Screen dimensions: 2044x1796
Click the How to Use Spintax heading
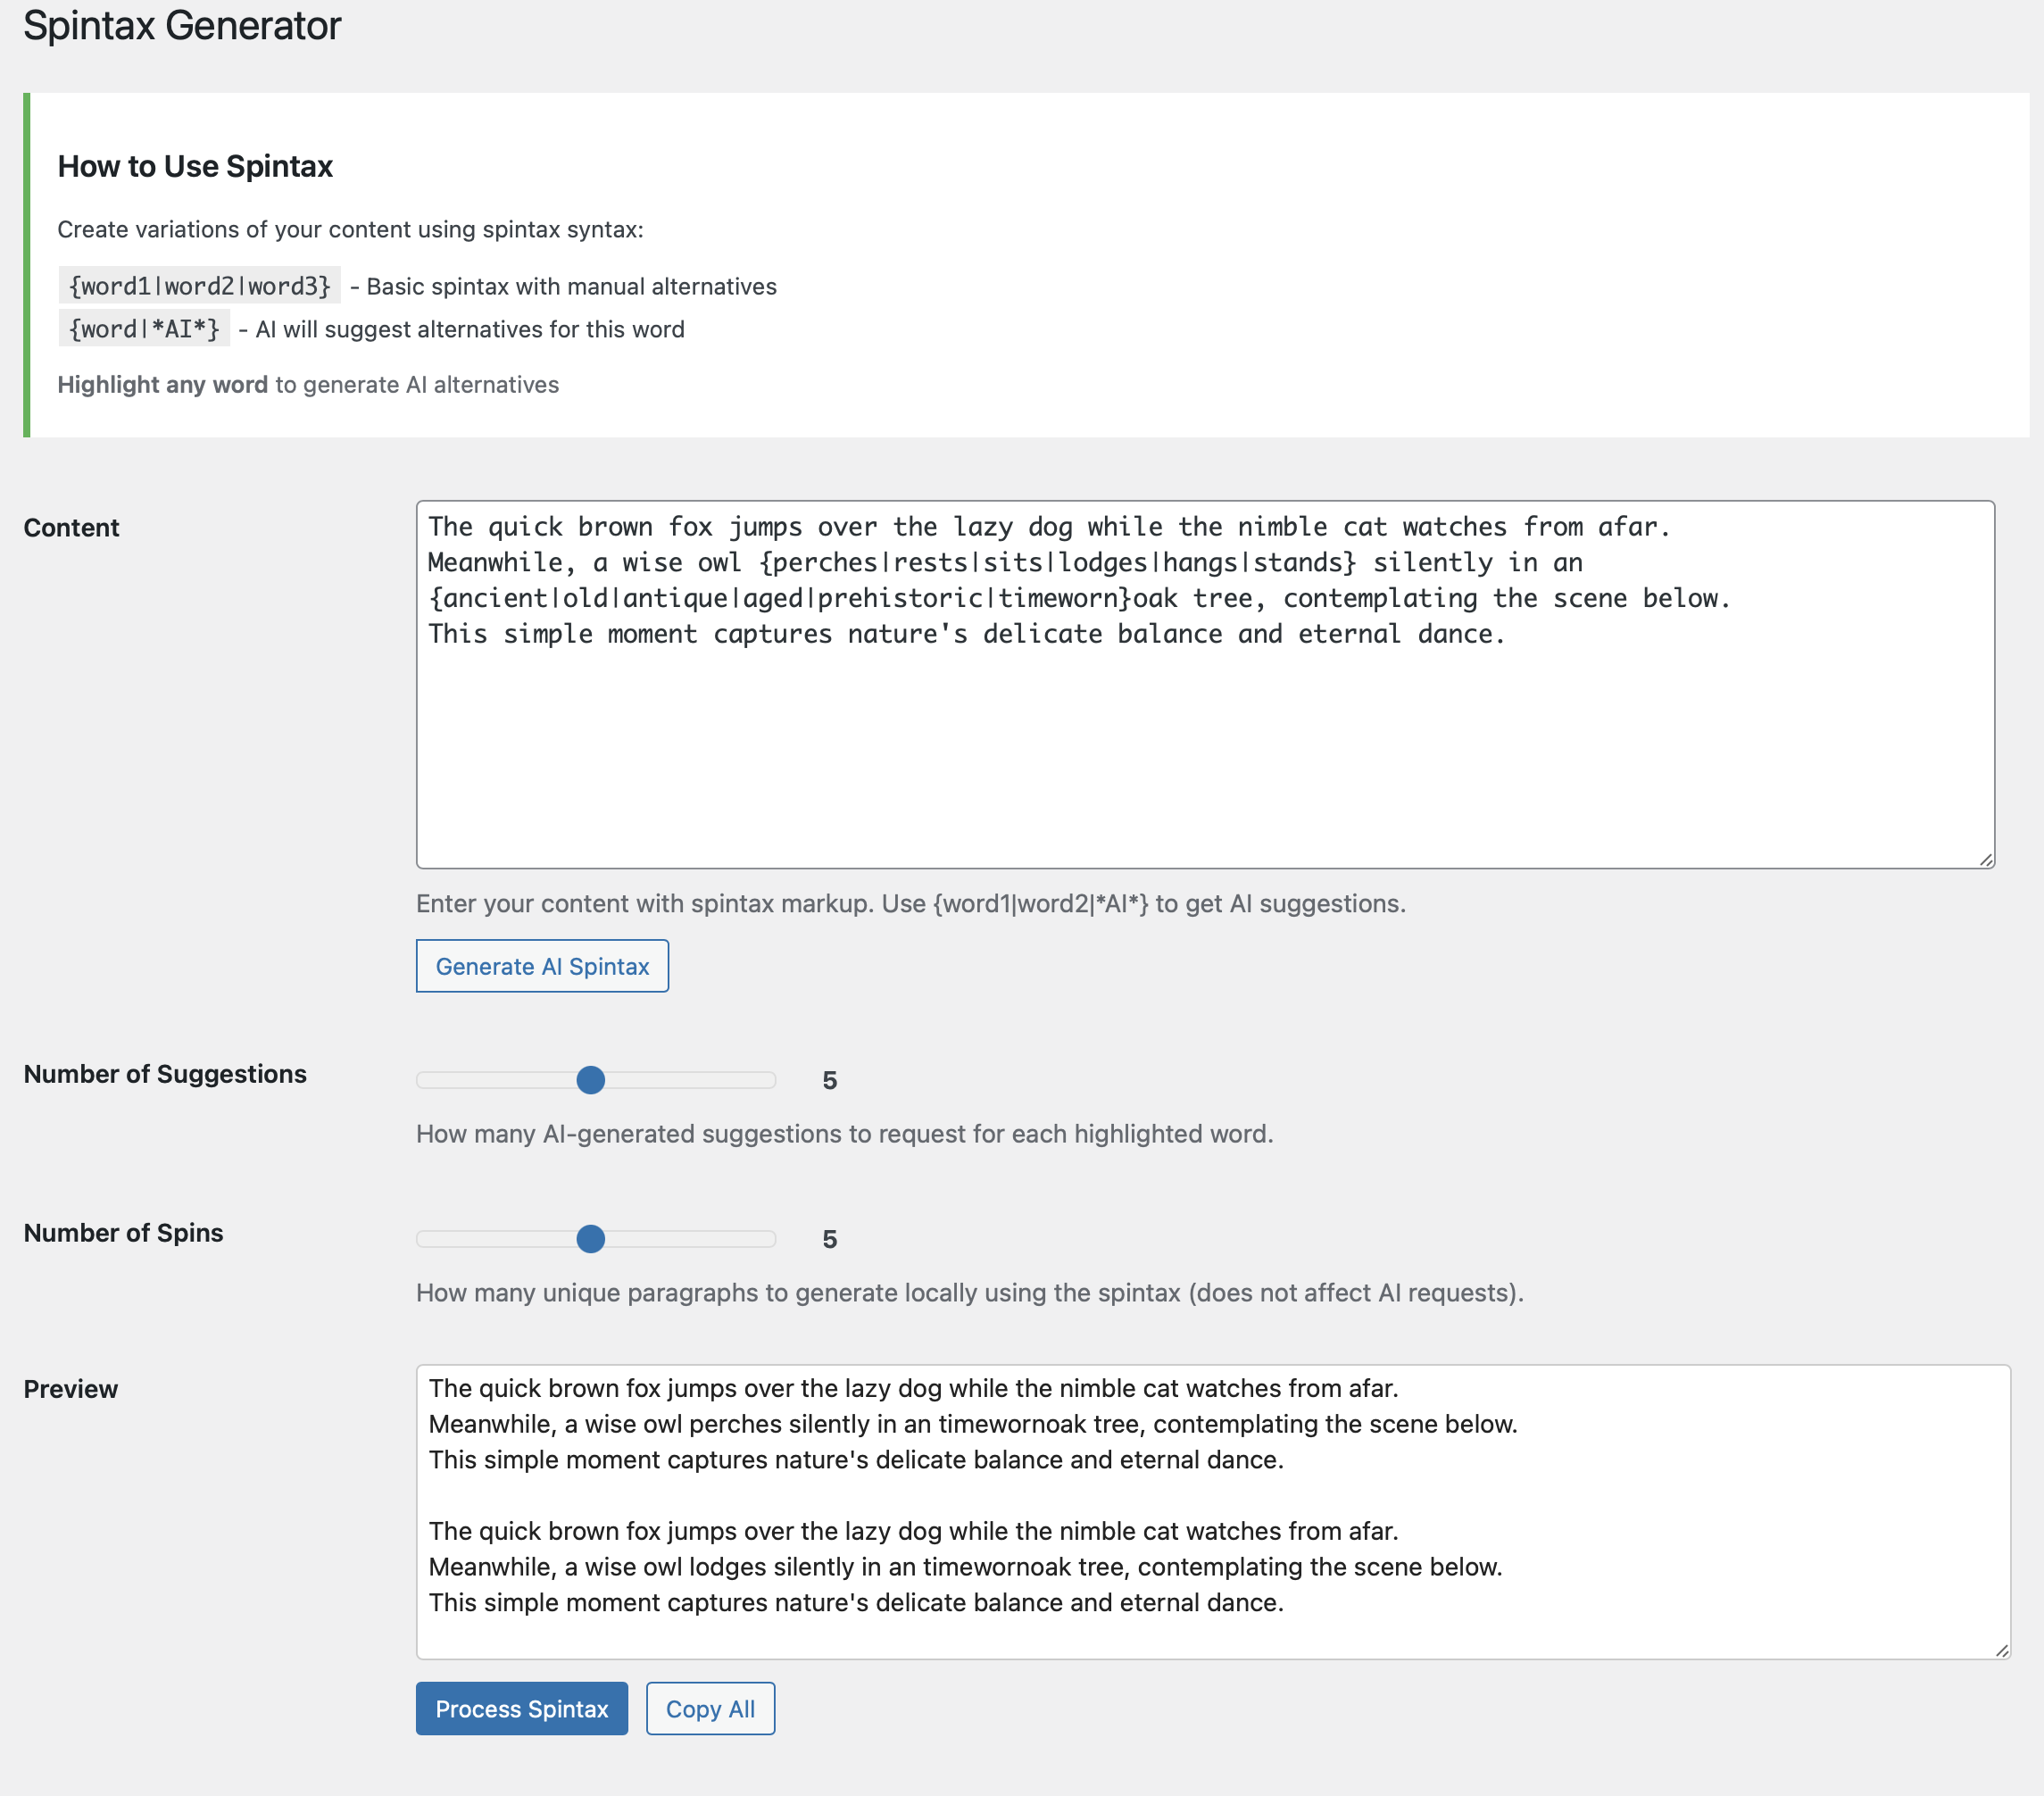(195, 166)
